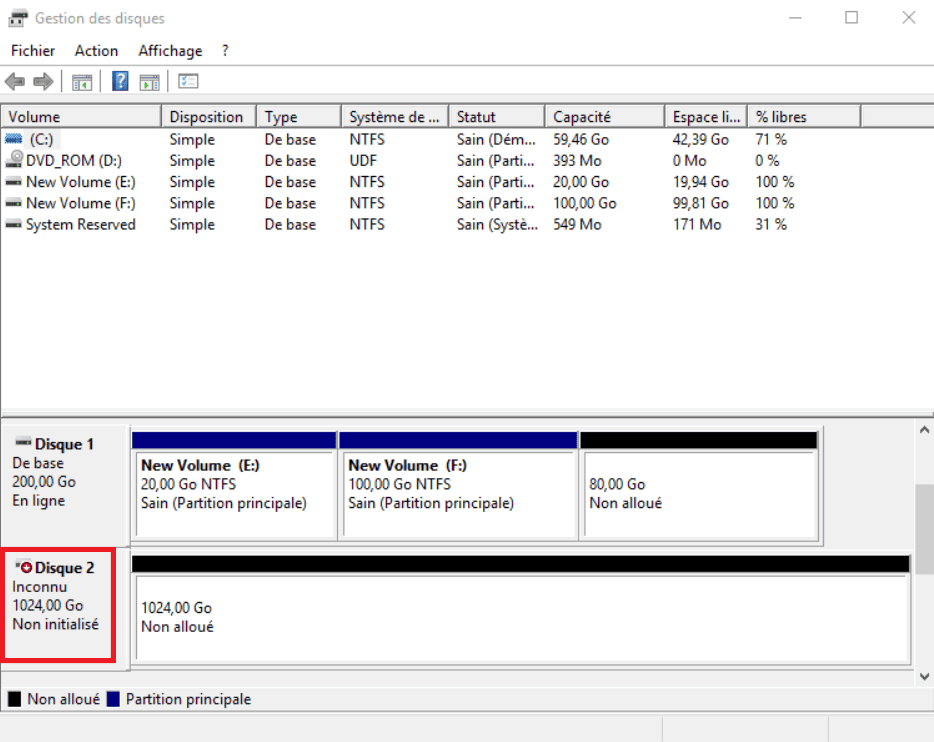Image resolution: width=934 pixels, height=742 pixels.
Task: Sort by the % libres column header
Action: pyautogui.click(x=805, y=117)
